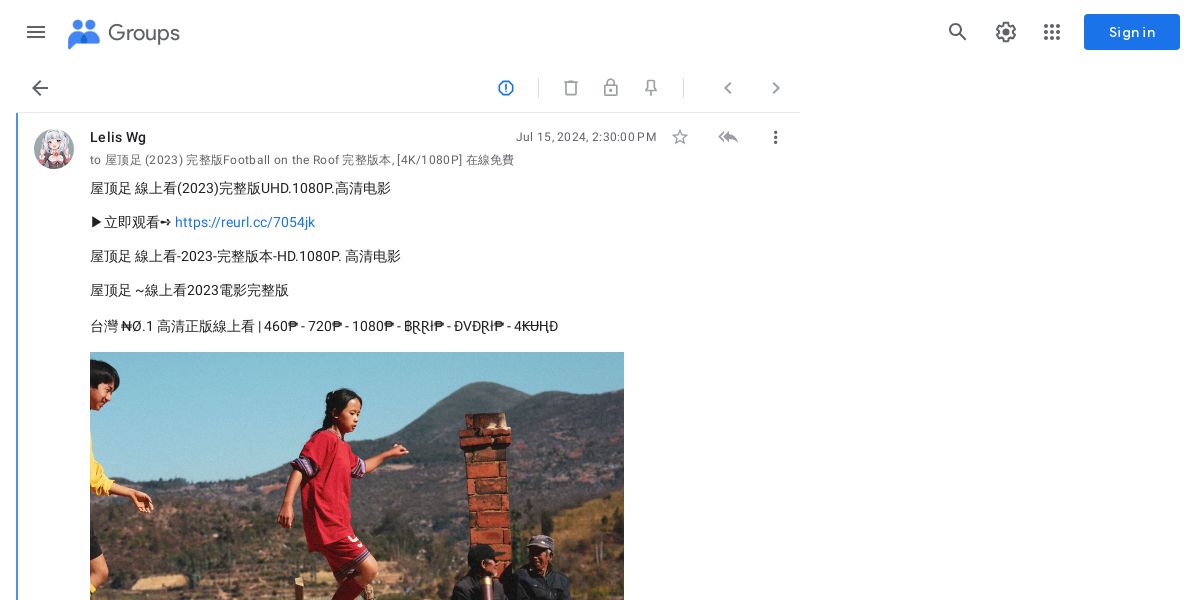Screen dimensions: 1200x600
Task: Report abuse with the exclamation icon
Action: [506, 88]
